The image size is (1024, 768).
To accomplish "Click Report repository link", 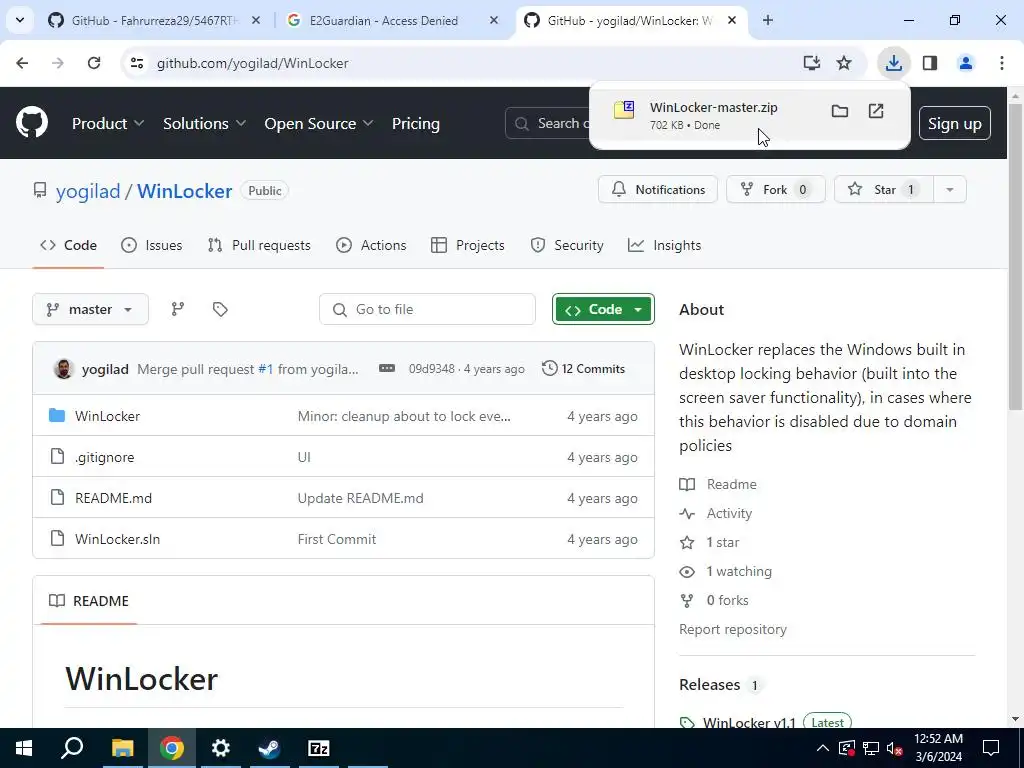I will [x=733, y=629].
